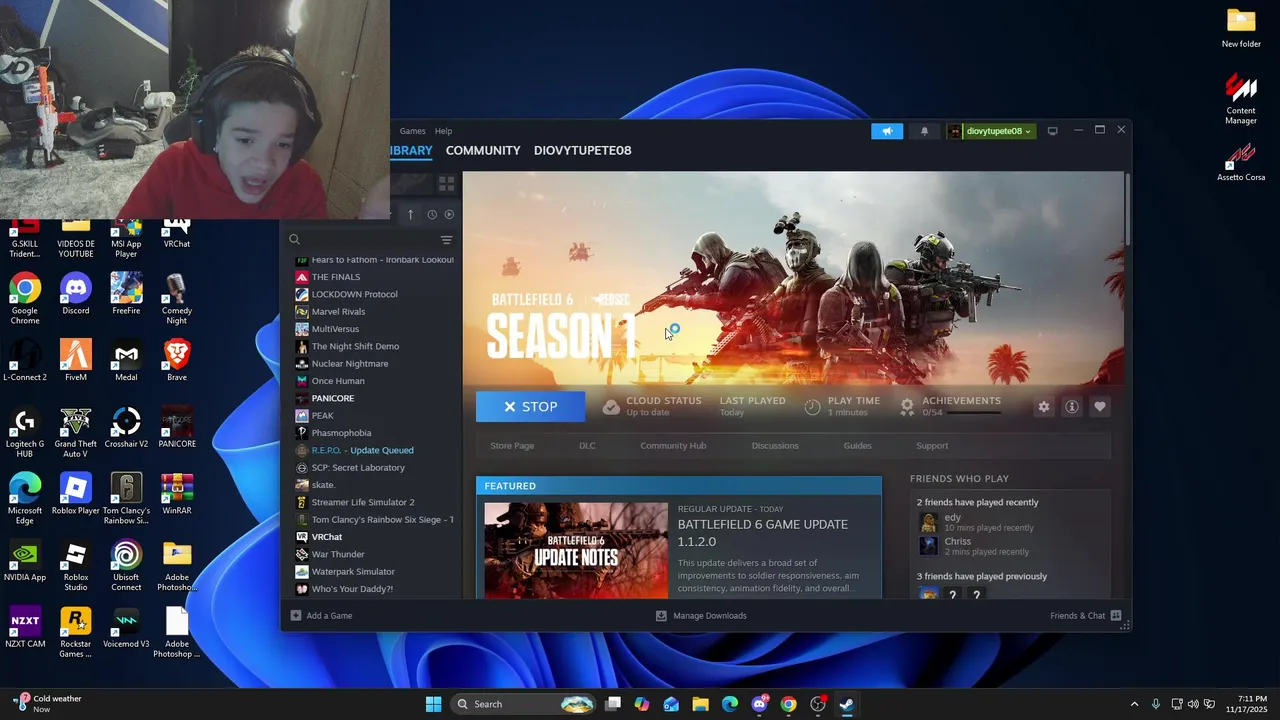Screen dimensions: 1280x720
Task: Open the New folder desktop icon
Action: [1241, 28]
